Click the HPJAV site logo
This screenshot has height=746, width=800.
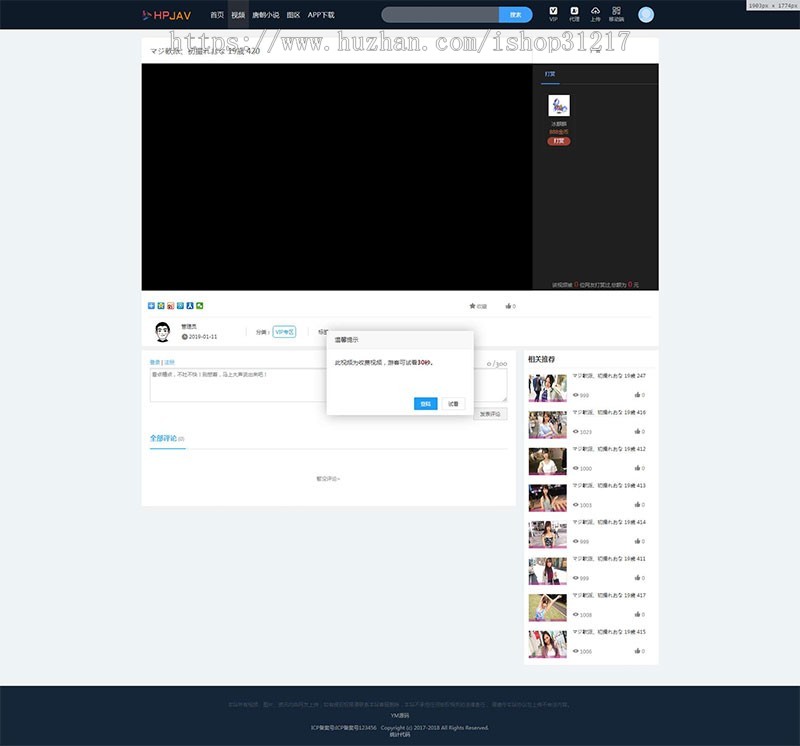click(x=166, y=15)
